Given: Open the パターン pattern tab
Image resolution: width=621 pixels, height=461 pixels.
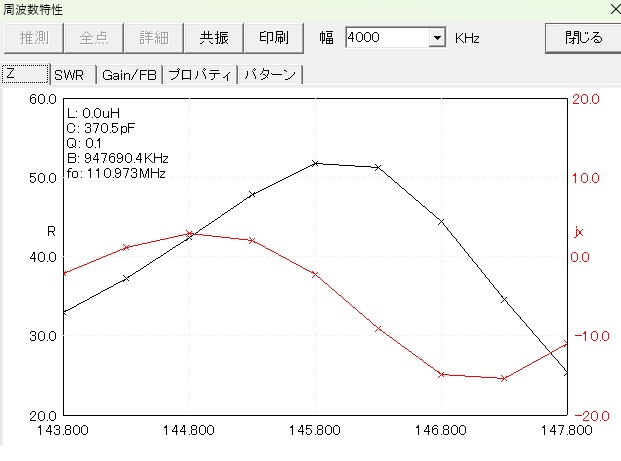Looking at the screenshot, I should tap(269, 75).
